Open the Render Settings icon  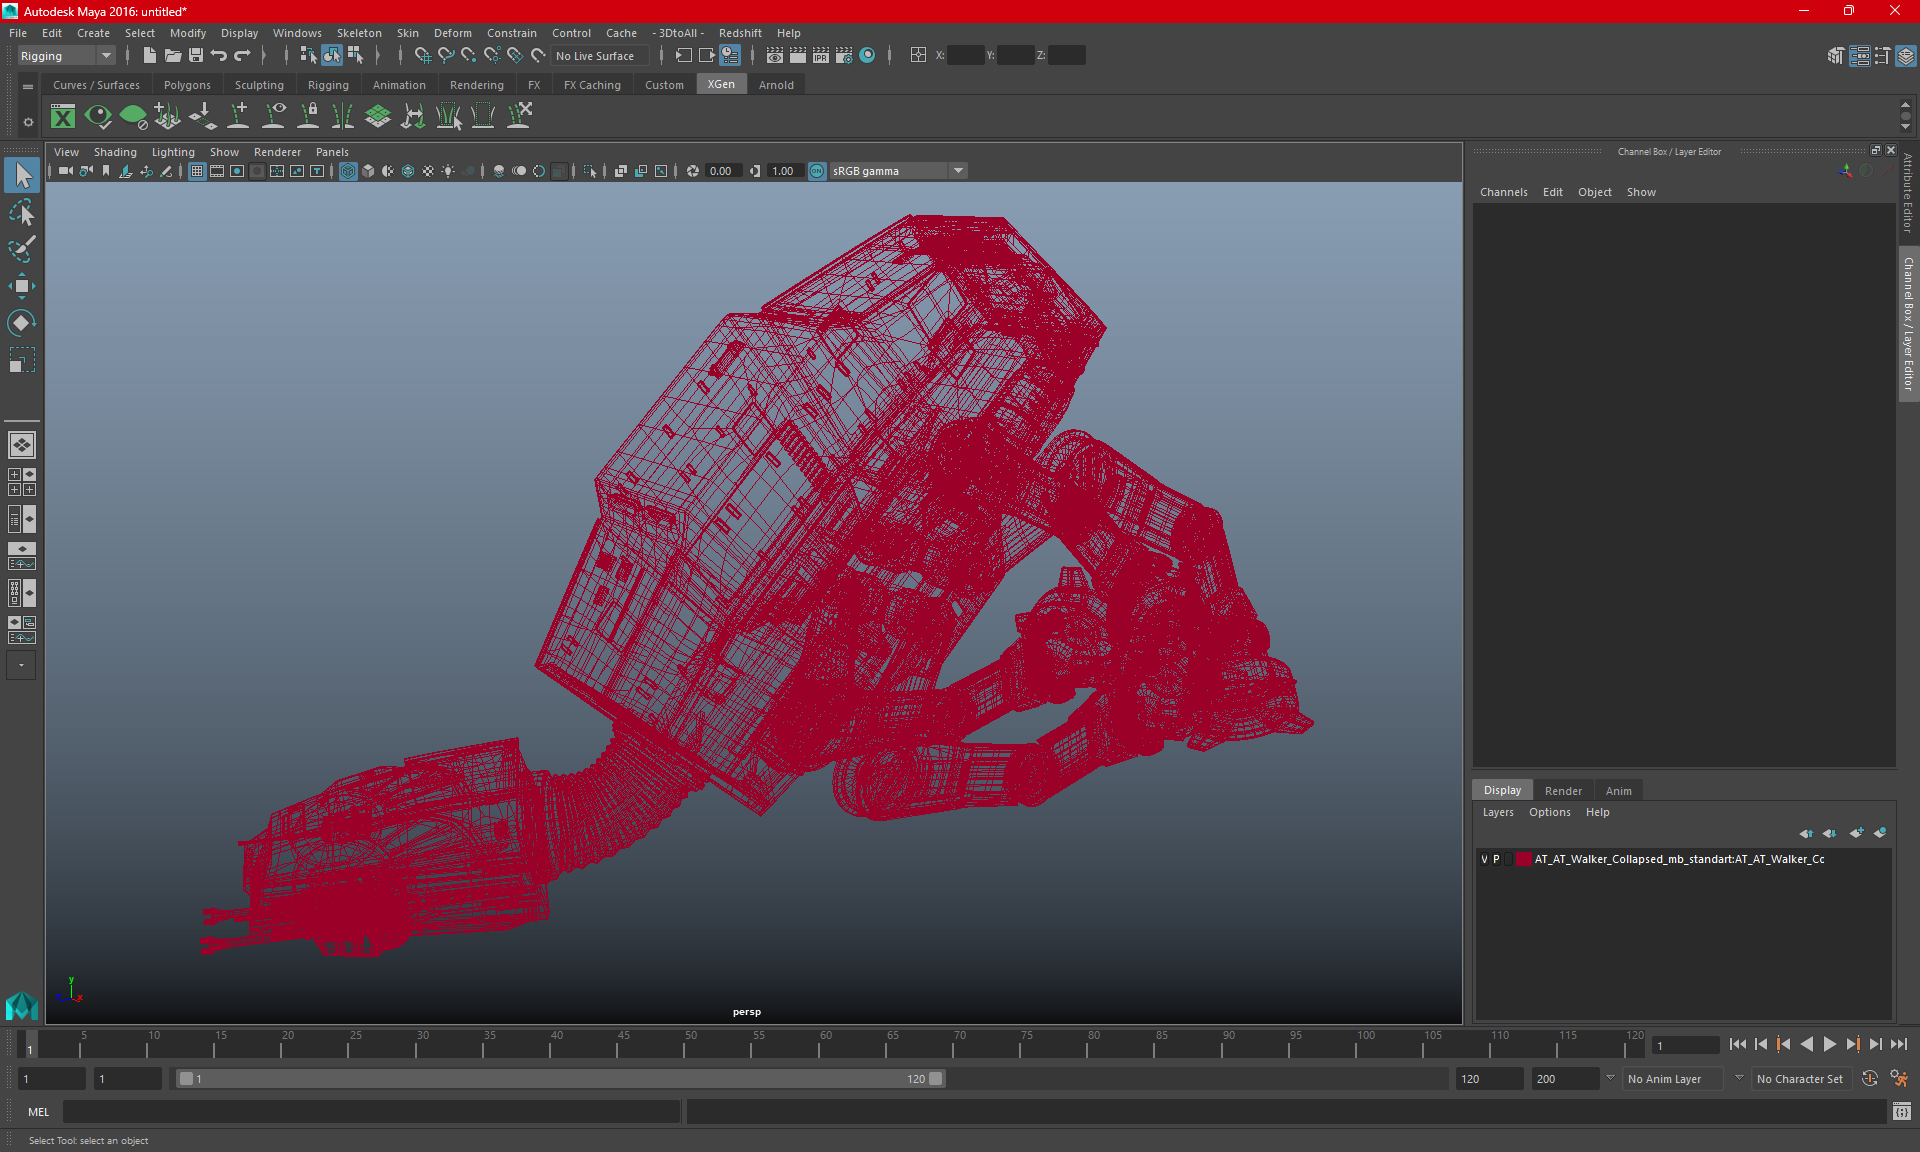(x=844, y=56)
